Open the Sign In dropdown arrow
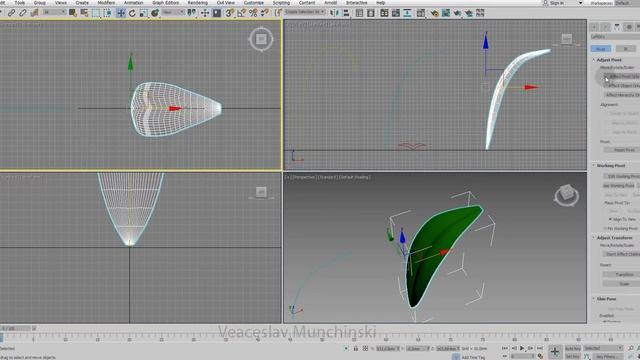Viewport: 640px width, 360px height. tap(580, 3)
